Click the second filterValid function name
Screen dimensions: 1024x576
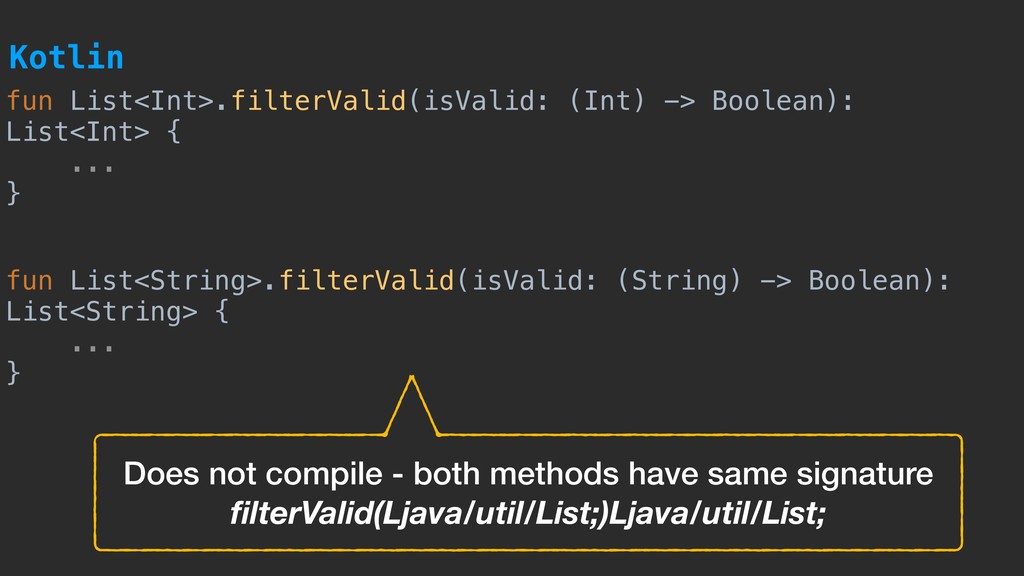coord(366,281)
